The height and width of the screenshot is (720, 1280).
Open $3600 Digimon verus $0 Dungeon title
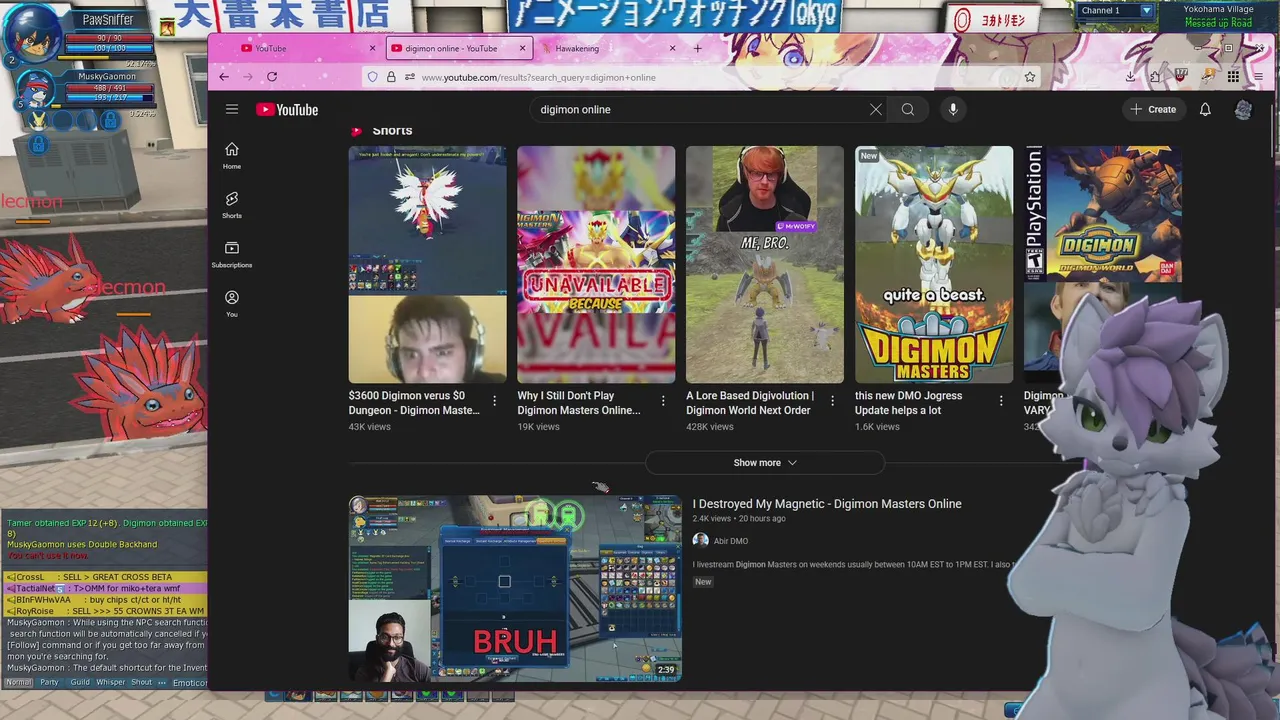tap(414, 403)
